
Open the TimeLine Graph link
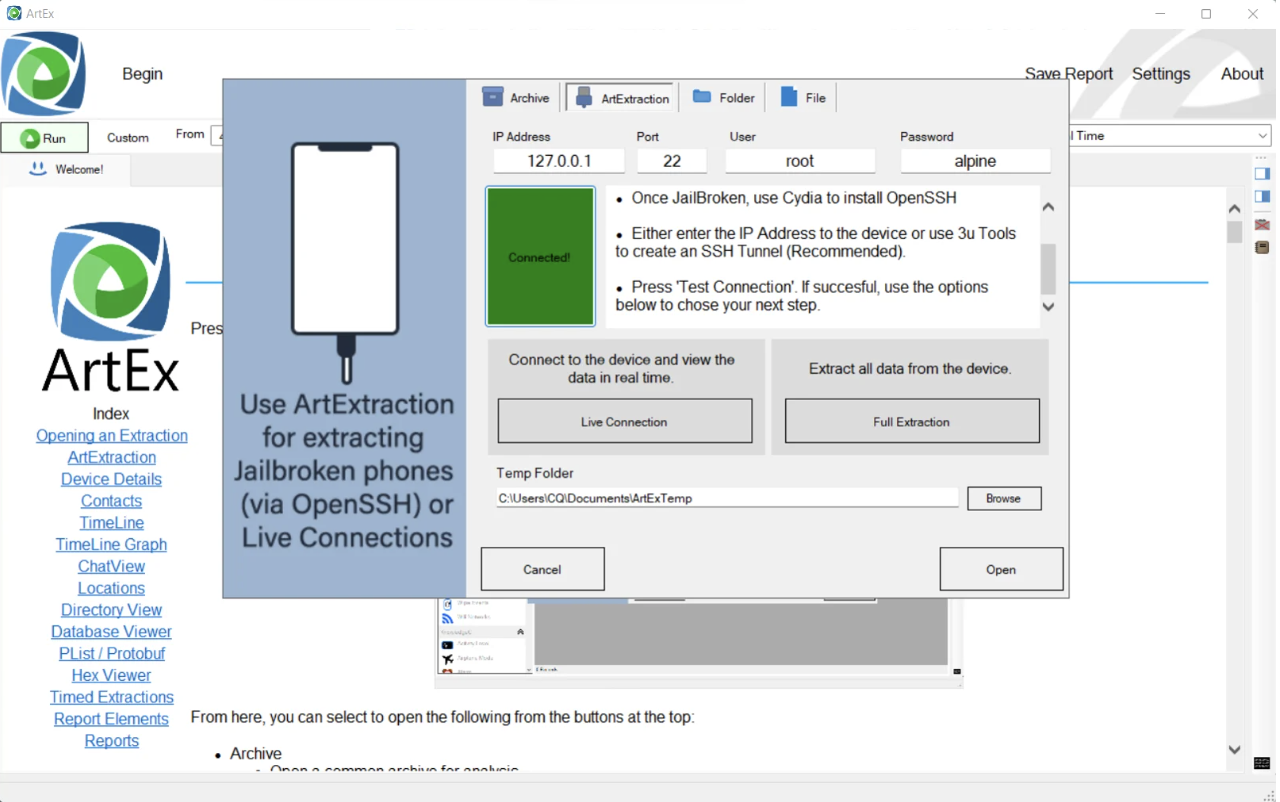[111, 545]
